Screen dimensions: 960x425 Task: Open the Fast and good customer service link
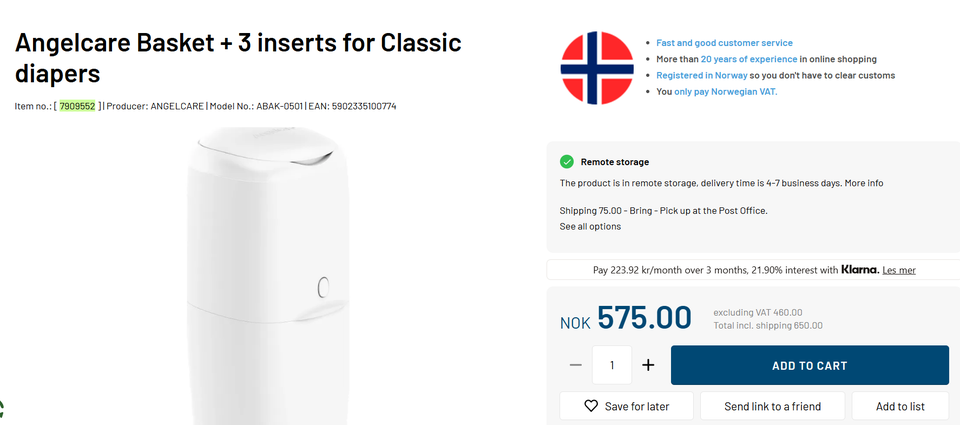click(x=724, y=43)
